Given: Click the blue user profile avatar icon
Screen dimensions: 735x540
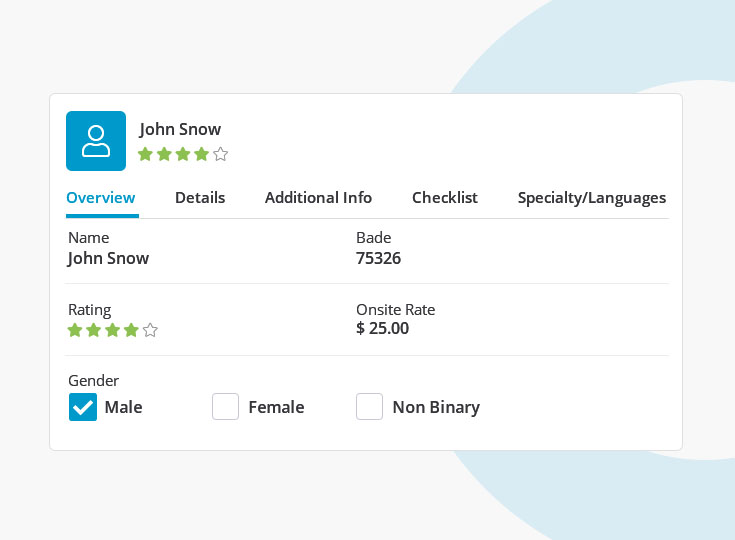Looking at the screenshot, I should 96,141.
